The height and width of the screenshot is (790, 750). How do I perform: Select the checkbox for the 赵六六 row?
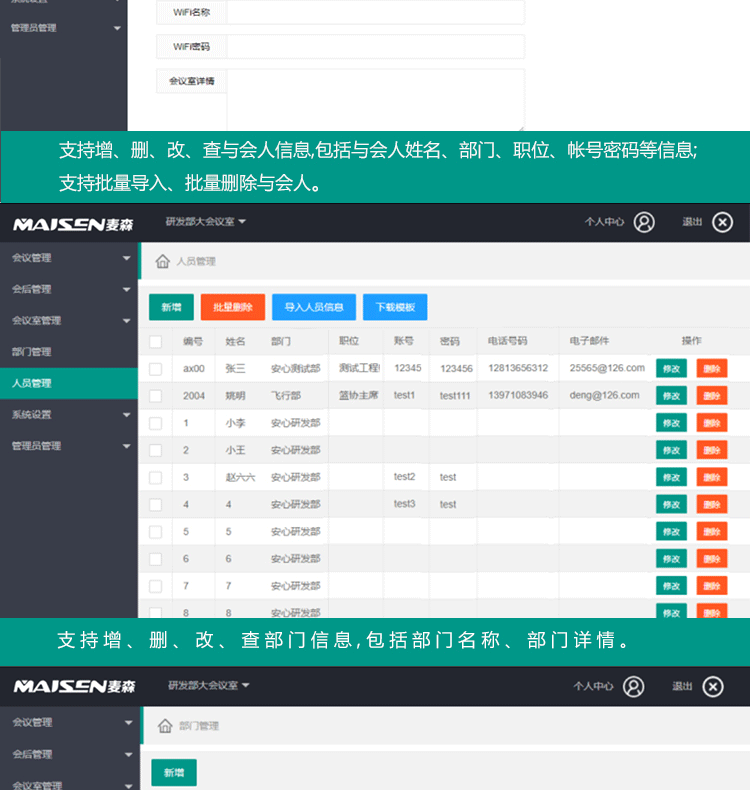pos(155,478)
